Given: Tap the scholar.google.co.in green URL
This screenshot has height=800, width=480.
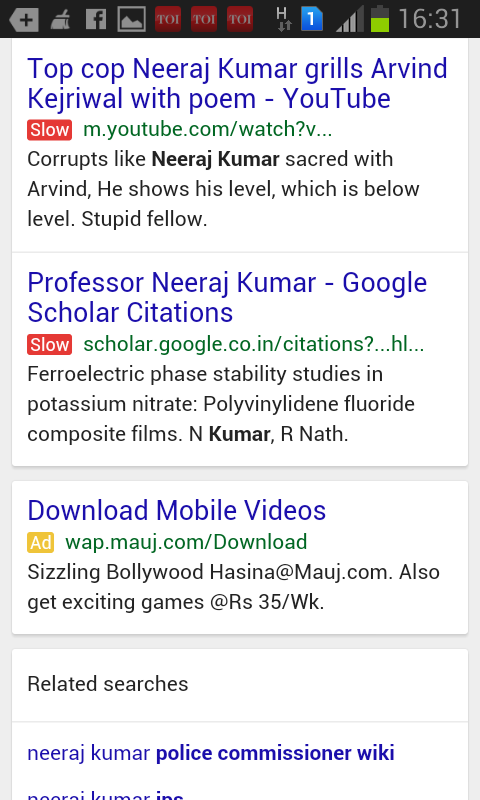Looking at the screenshot, I should [254, 344].
